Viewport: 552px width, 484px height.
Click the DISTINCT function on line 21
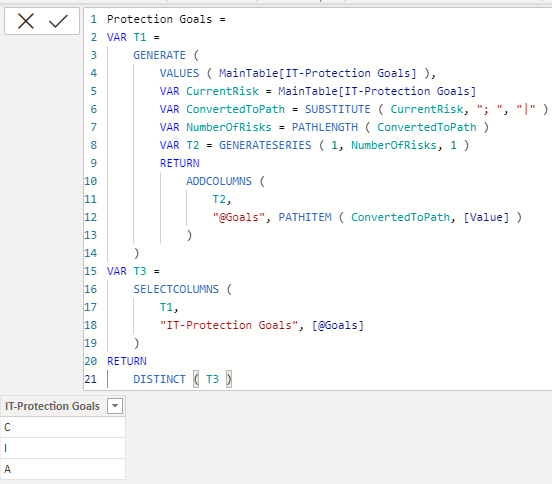tap(159, 379)
